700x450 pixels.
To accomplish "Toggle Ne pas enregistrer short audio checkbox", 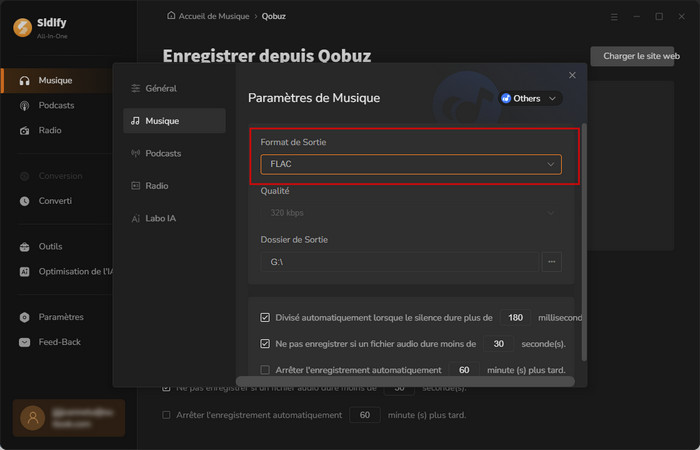I will [x=265, y=344].
